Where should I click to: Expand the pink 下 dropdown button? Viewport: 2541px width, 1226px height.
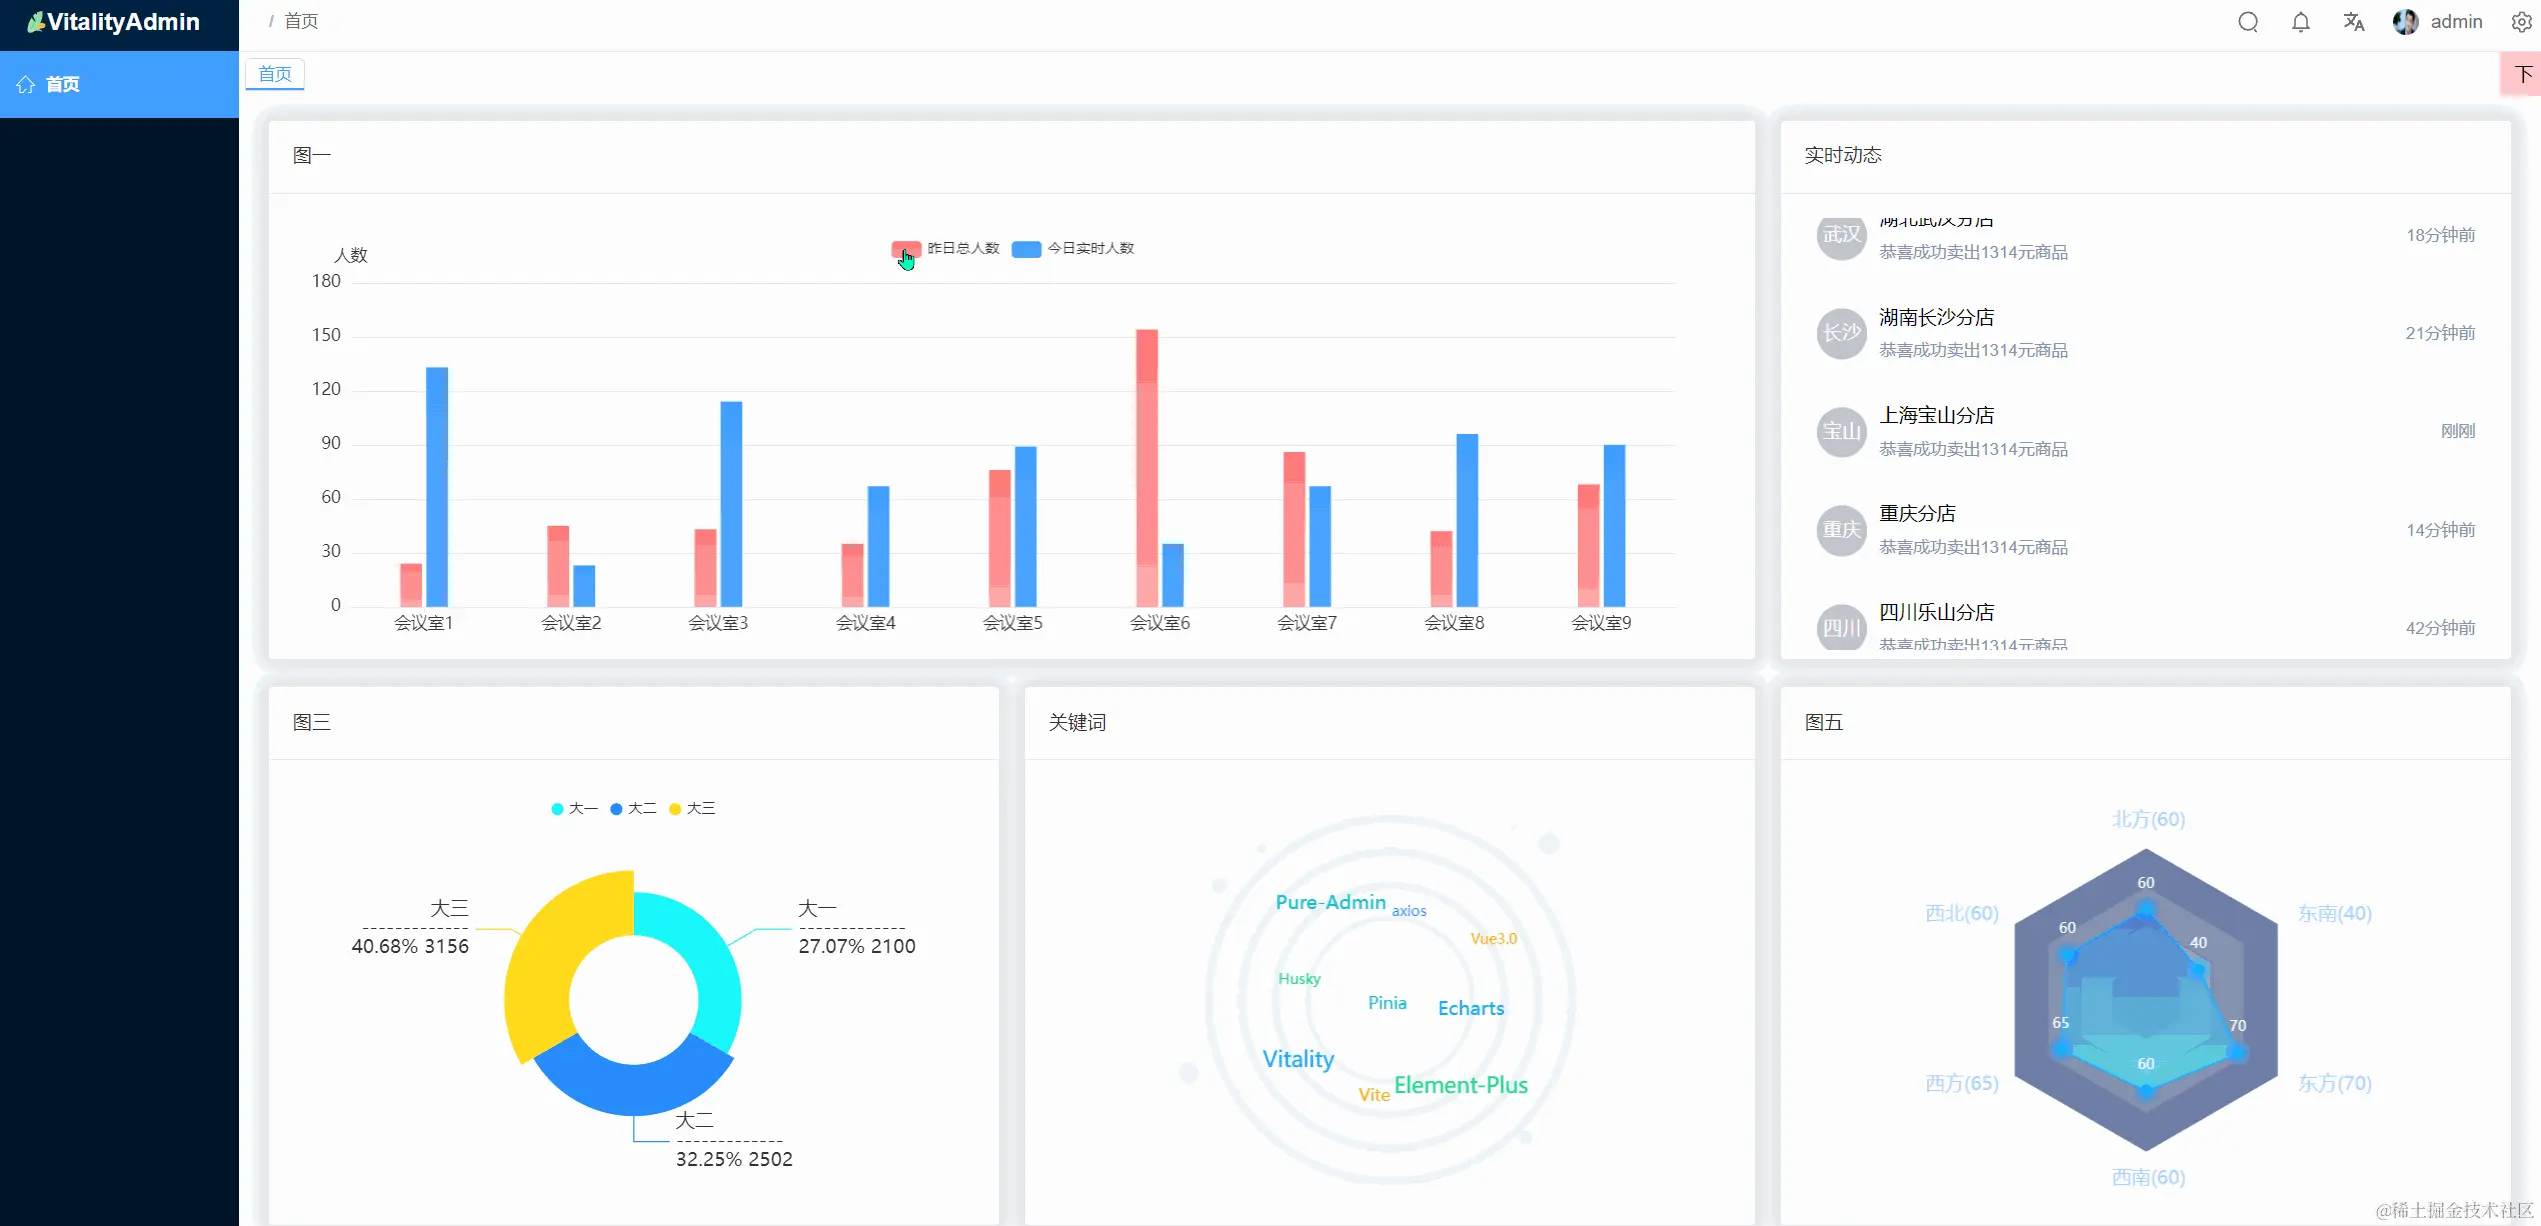tap(2523, 75)
